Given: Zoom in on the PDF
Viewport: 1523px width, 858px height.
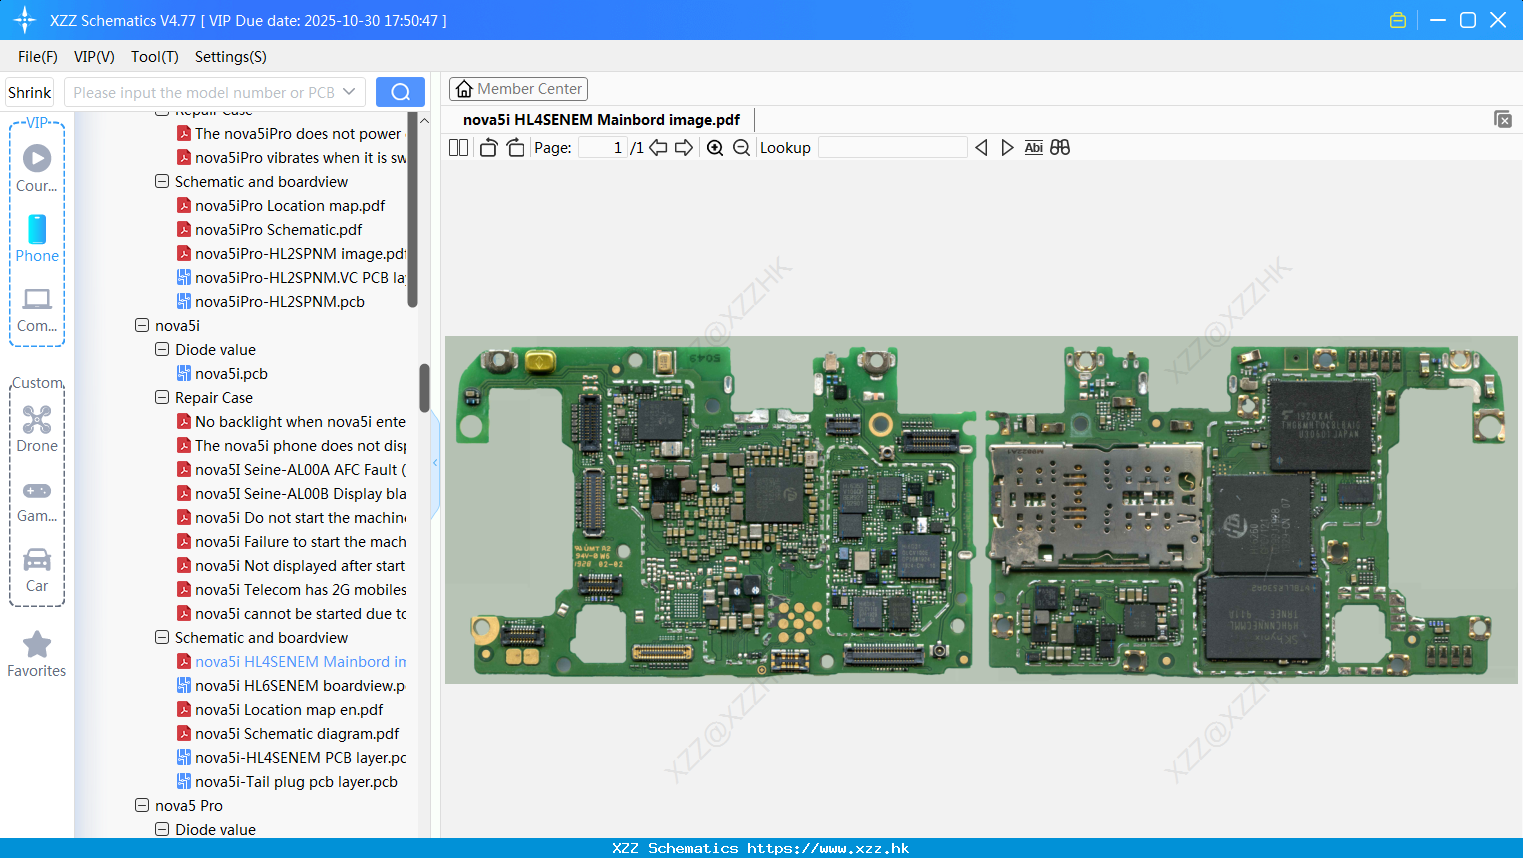Looking at the screenshot, I should click(x=715, y=148).
